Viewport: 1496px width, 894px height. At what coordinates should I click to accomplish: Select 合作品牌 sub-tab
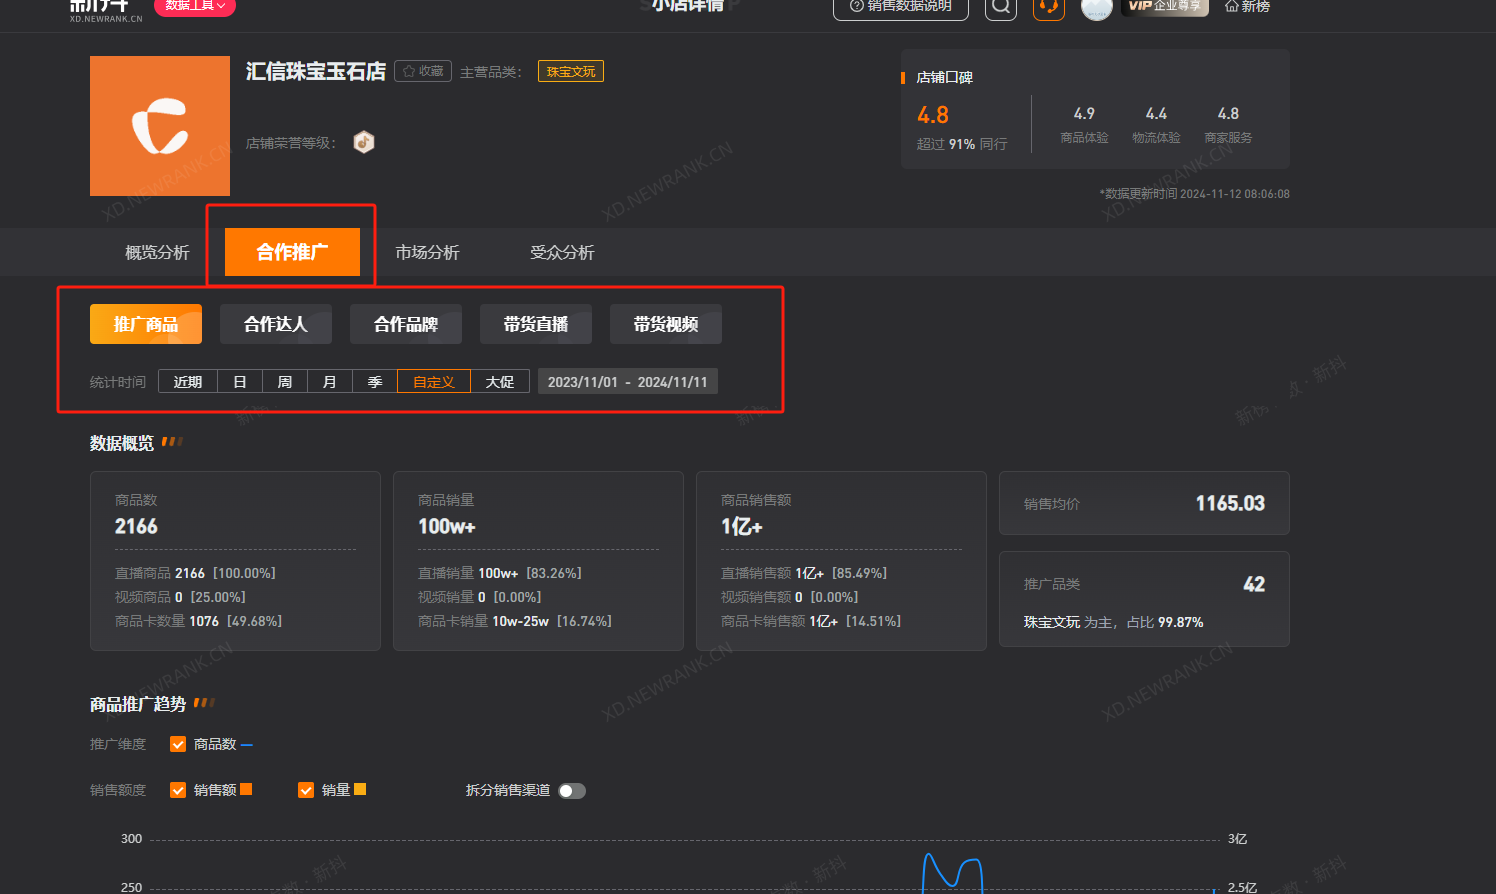click(406, 324)
